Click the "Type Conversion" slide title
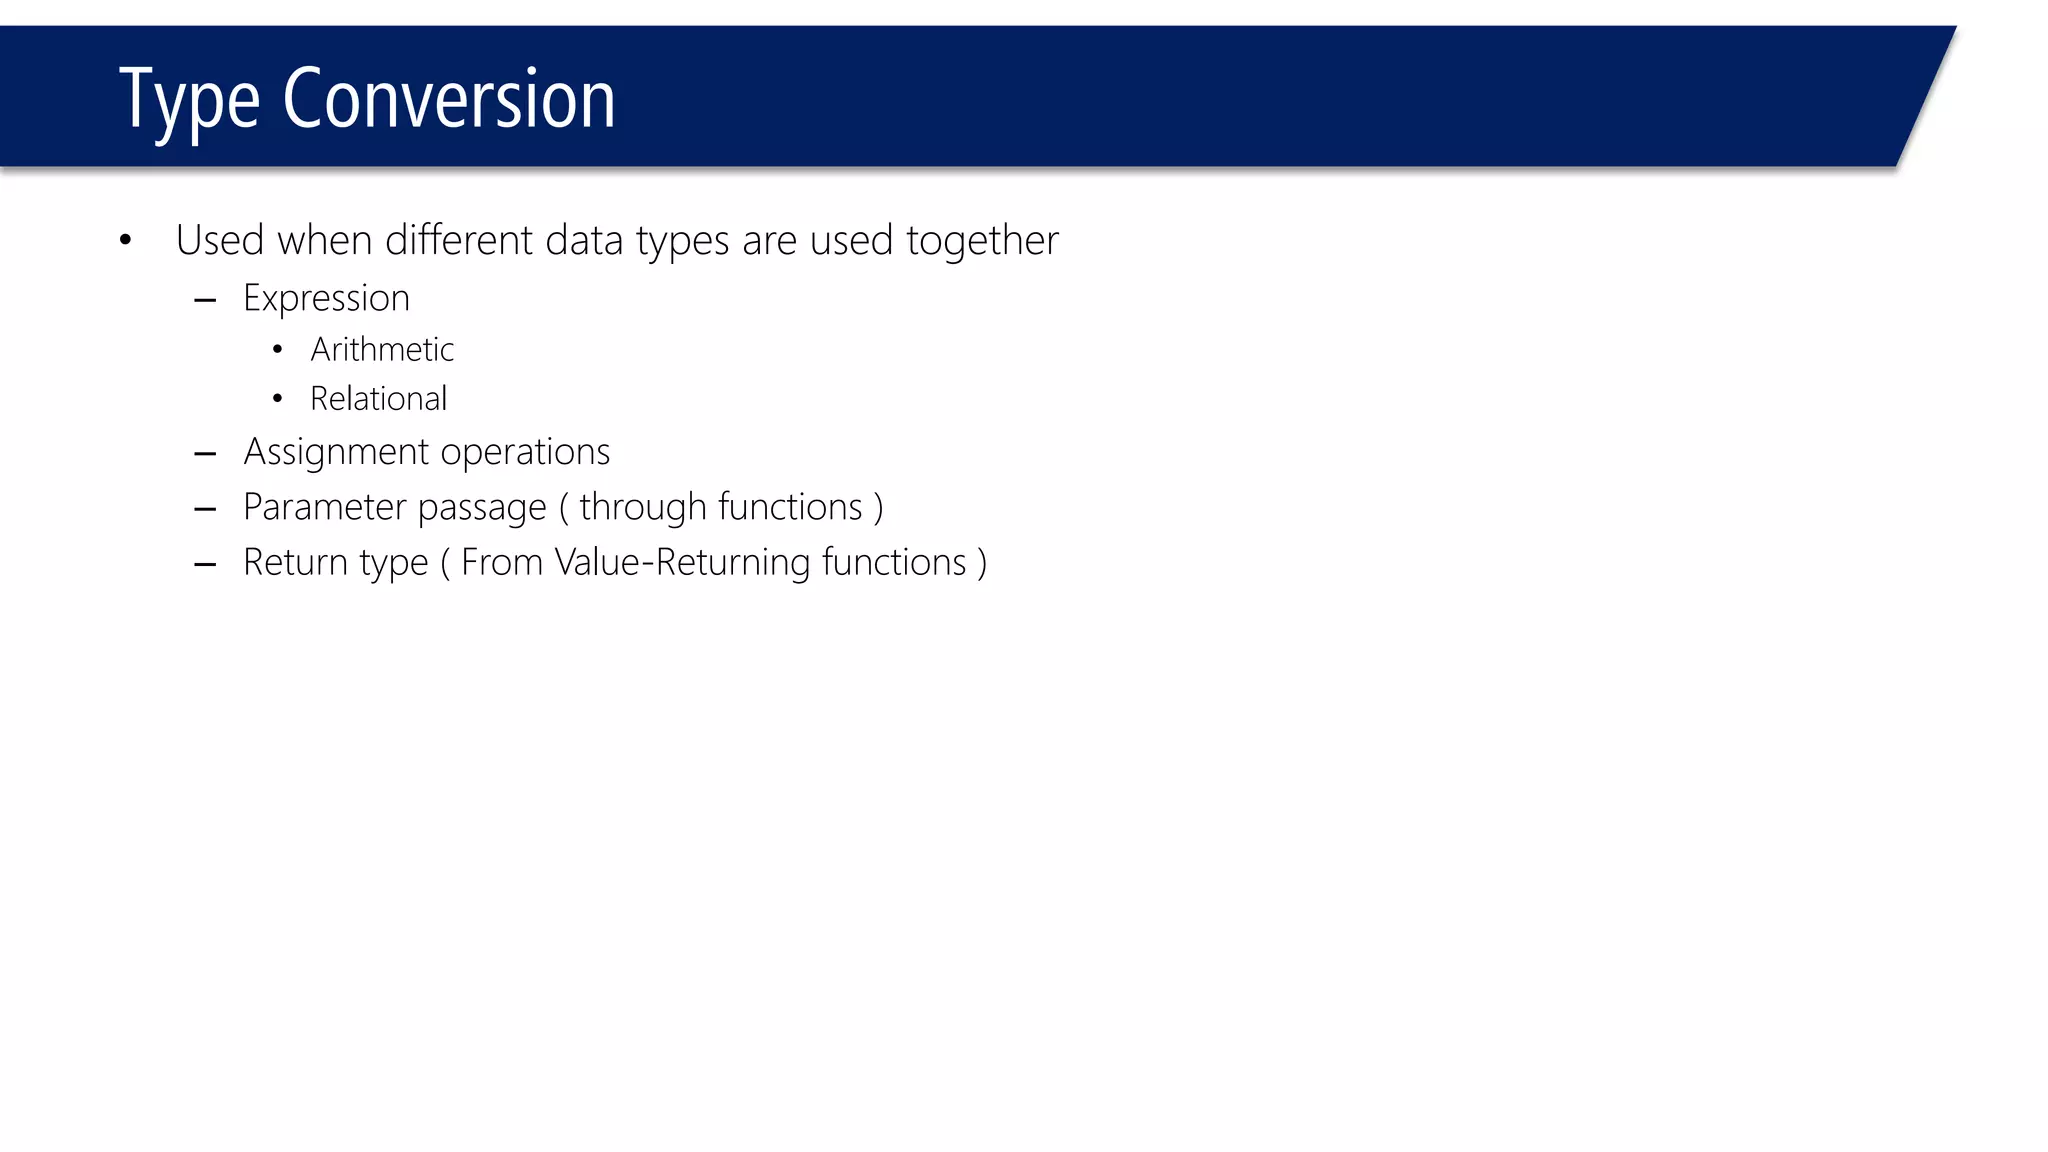The width and height of the screenshot is (2048, 1152). (366, 99)
